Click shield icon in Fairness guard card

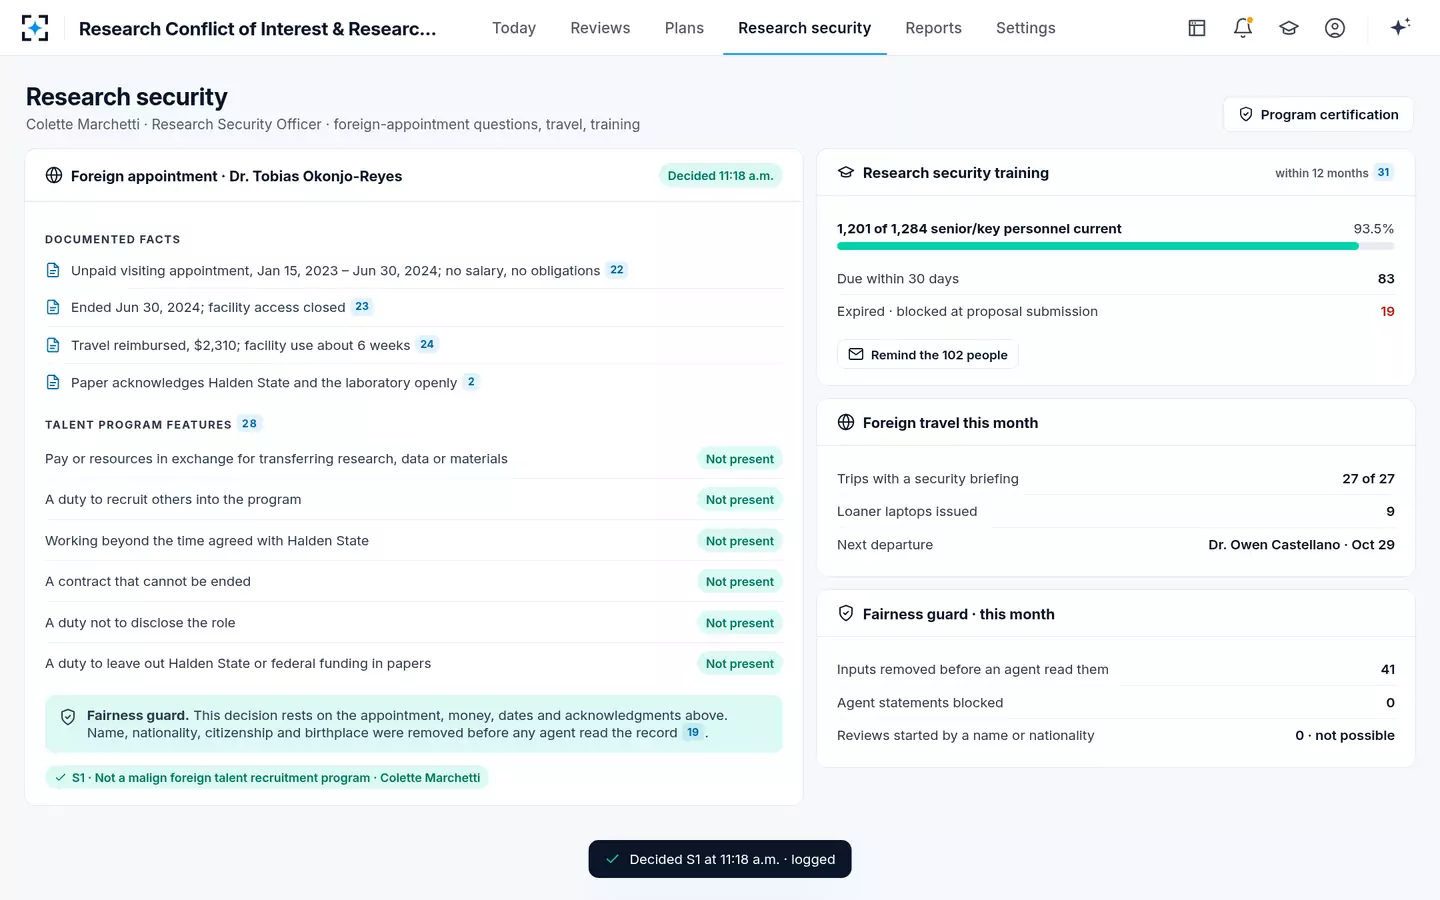(846, 613)
